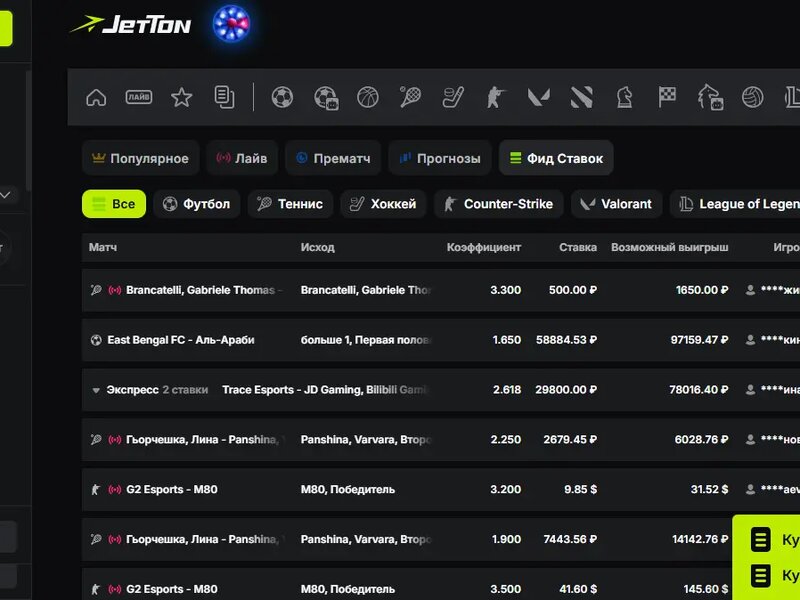Expand the left sidebar chevron dropdown
The width and height of the screenshot is (800, 600).
(x=6, y=195)
